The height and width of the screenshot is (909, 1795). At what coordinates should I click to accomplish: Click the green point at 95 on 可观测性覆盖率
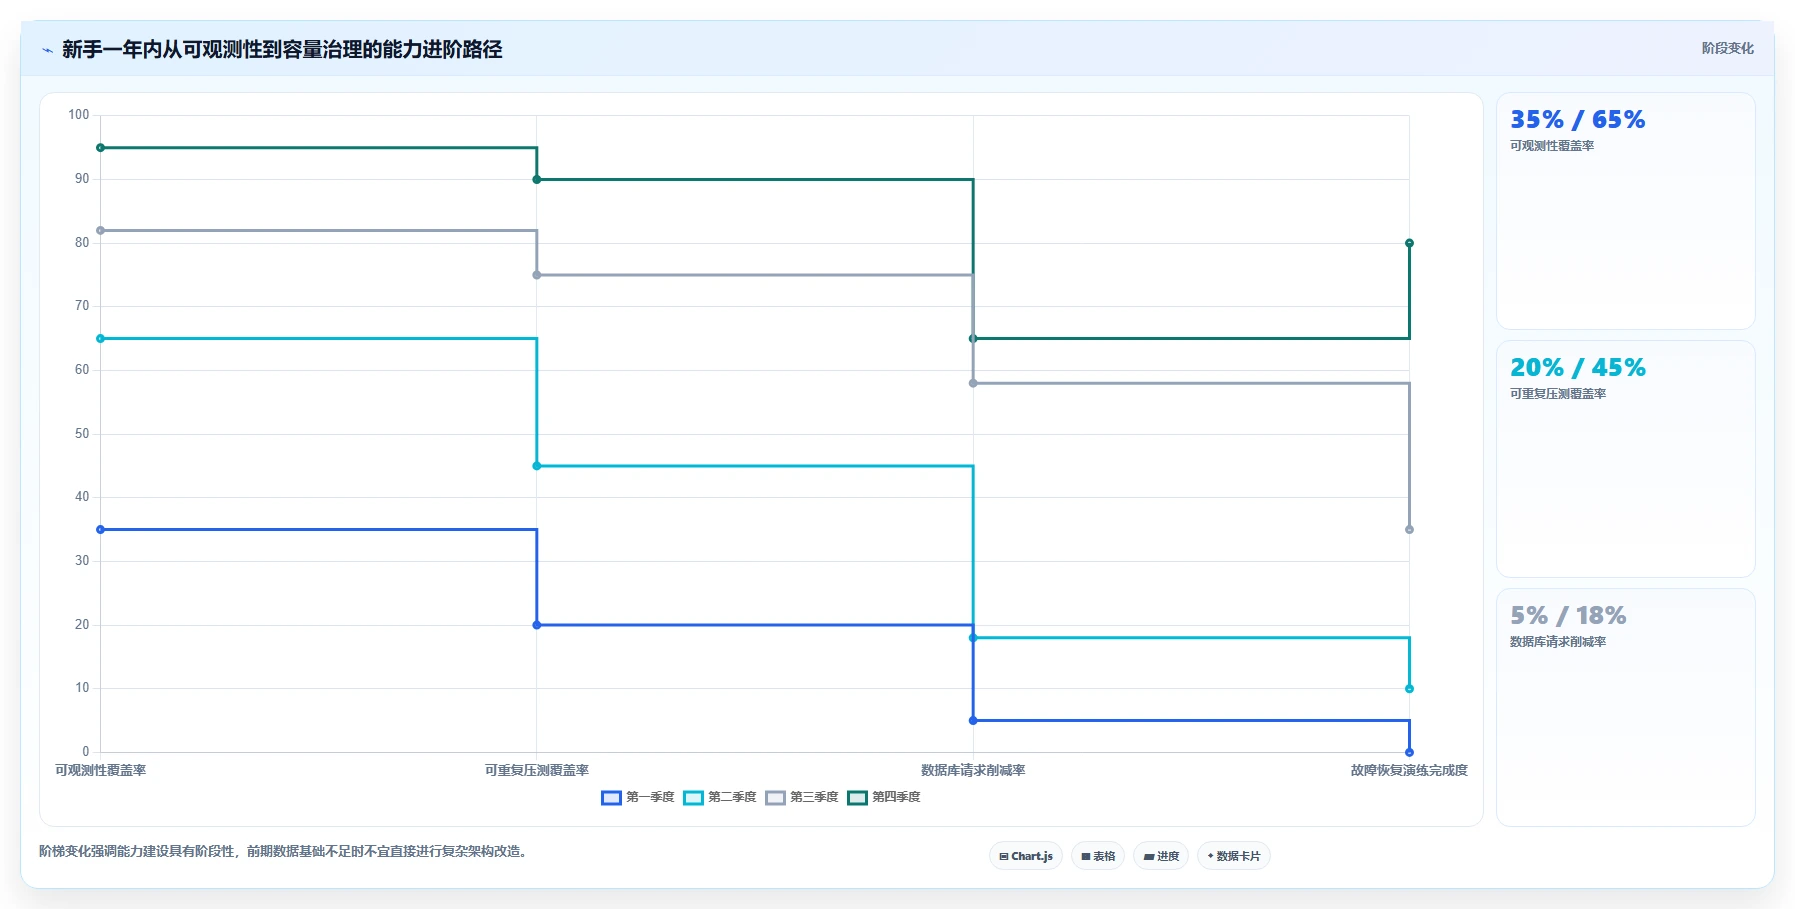click(100, 148)
